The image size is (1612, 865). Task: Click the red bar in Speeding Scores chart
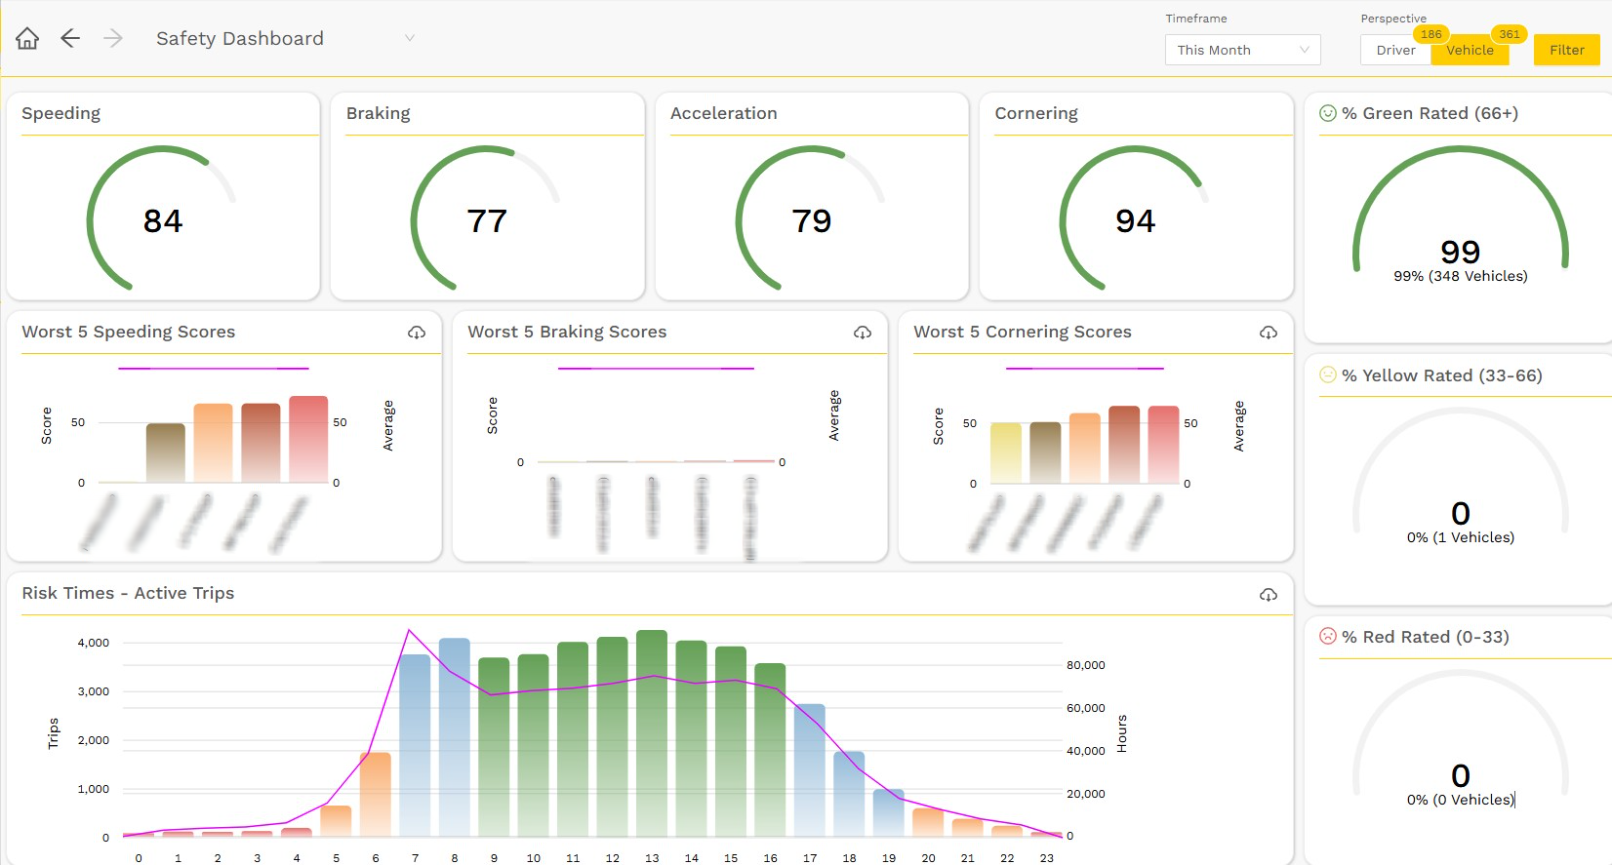[309, 439]
